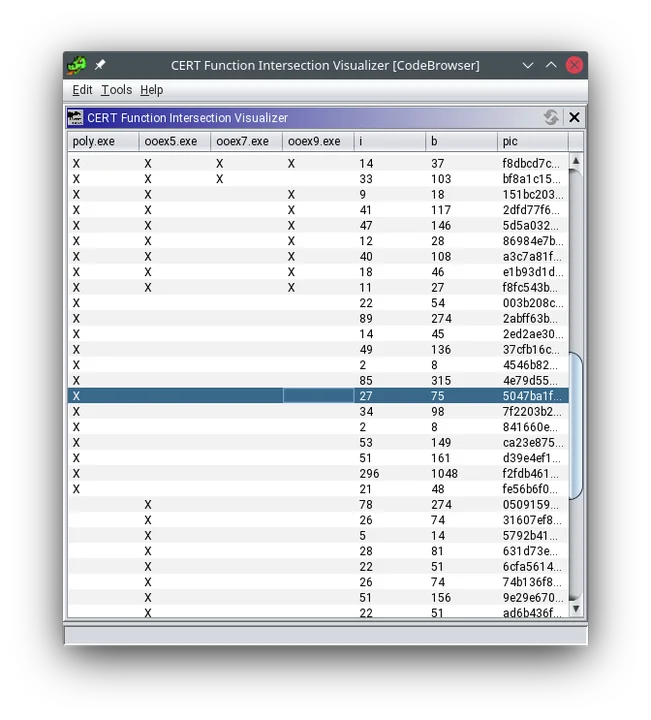Select the row with pic f8dbcd7c...
Viewport: 651px width, 720px height.
pyautogui.click(x=318, y=163)
